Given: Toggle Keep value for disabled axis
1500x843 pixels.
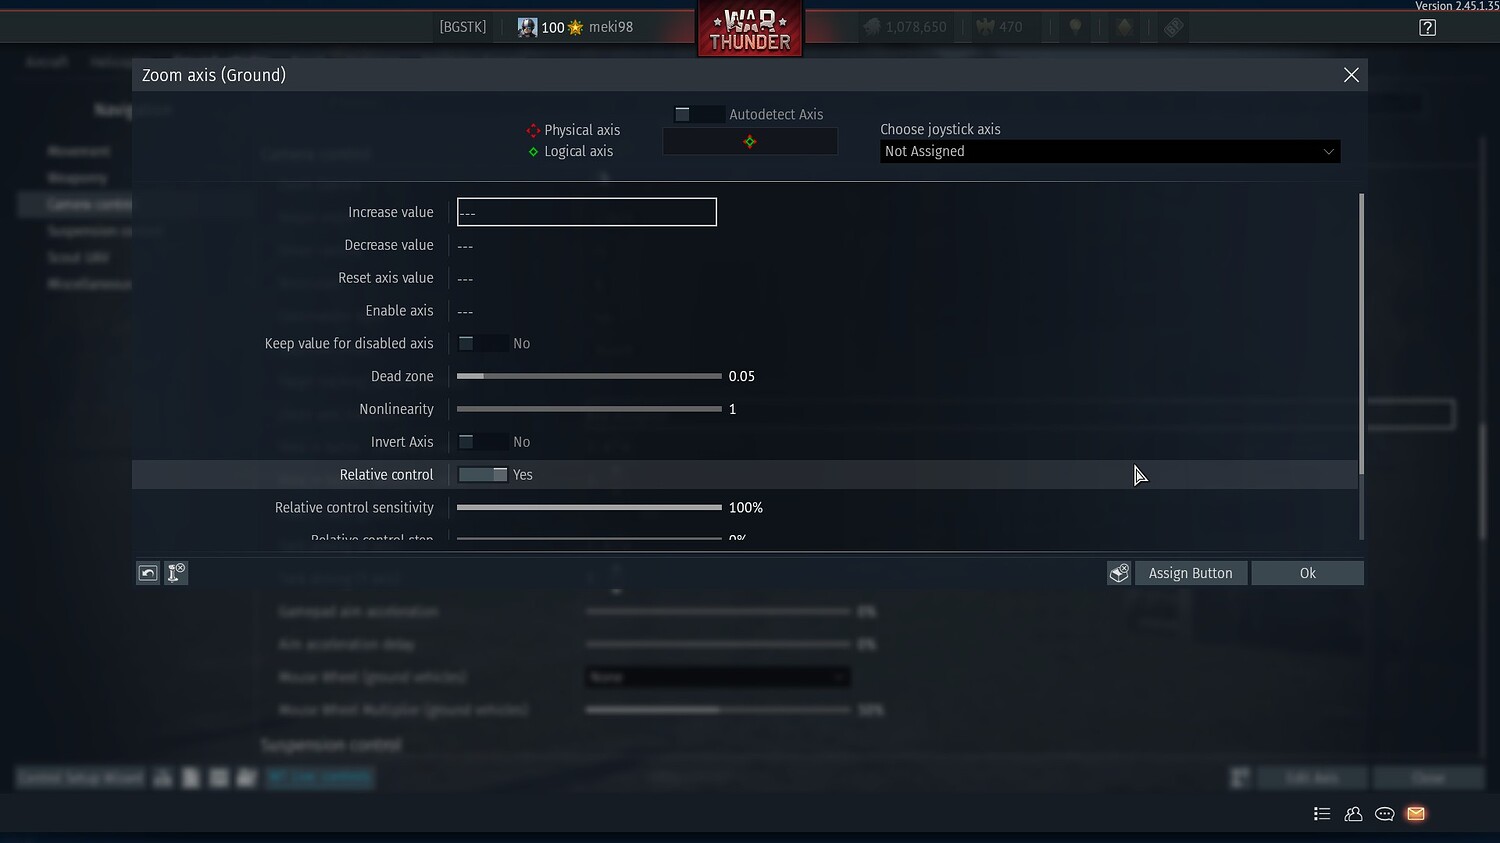Looking at the screenshot, I should click(x=478, y=343).
